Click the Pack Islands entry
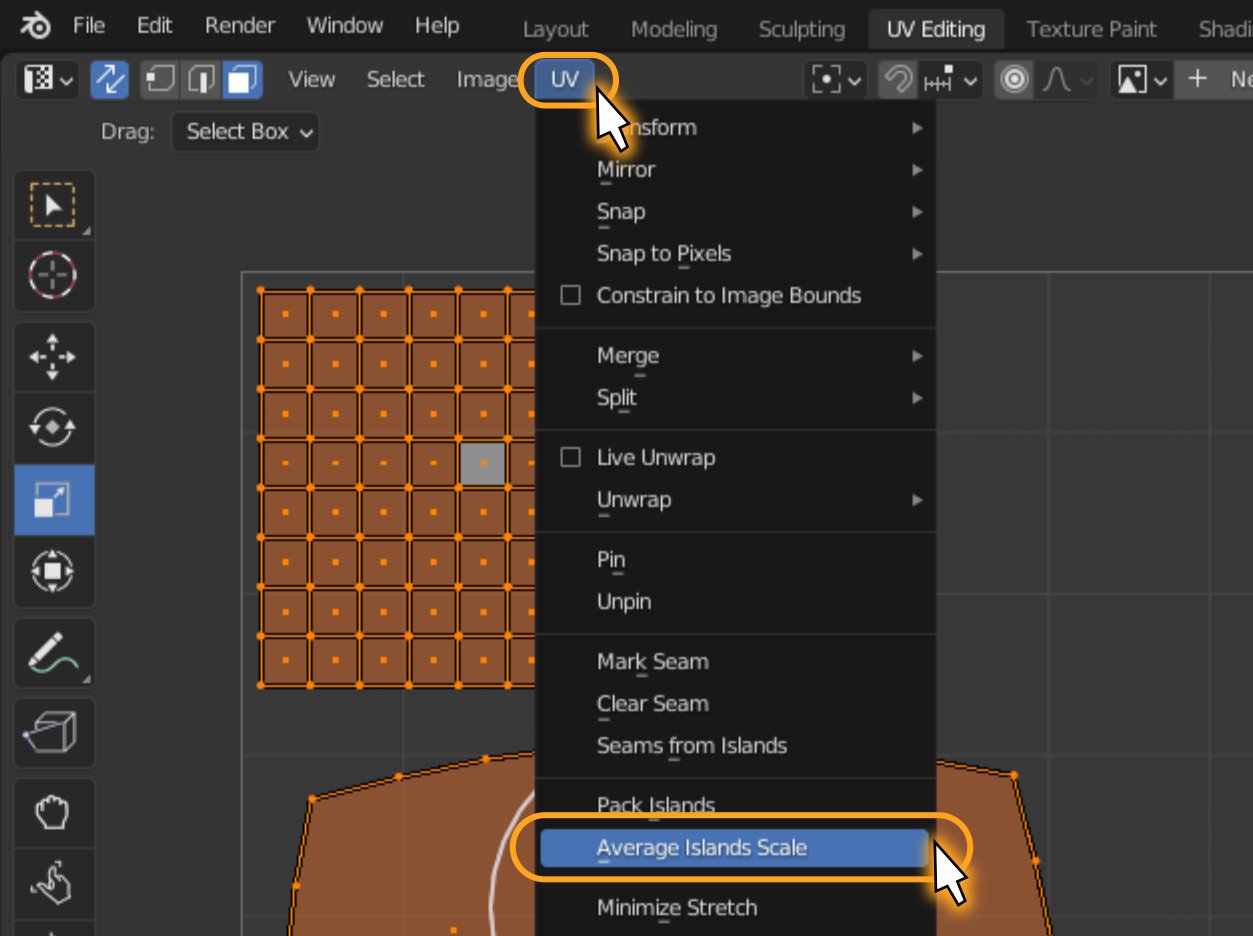1253x936 pixels. [656, 805]
